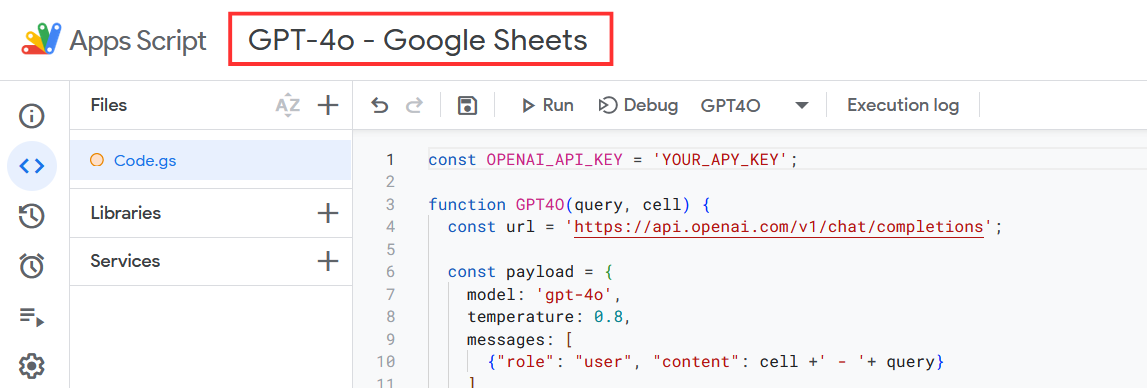Open the GPT4O function selector dropdown
This screenshot has height=388, width=1147.
click(754, 105)
